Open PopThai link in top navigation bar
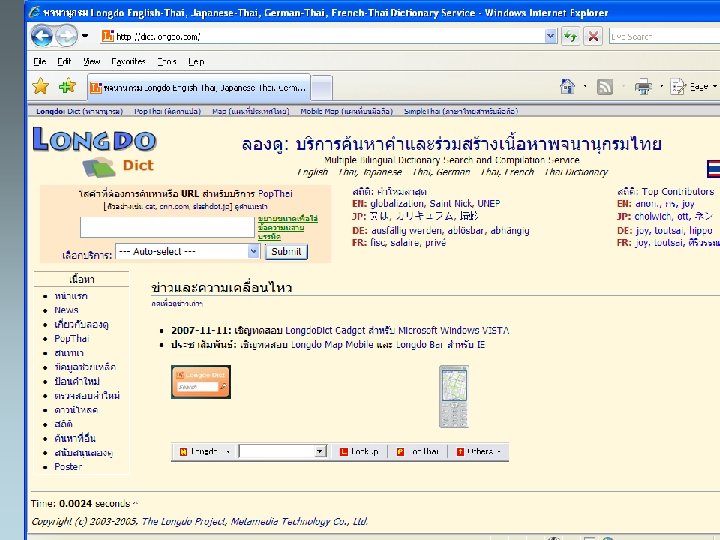The height and width of the screenshot is (540, 720). 168,111
